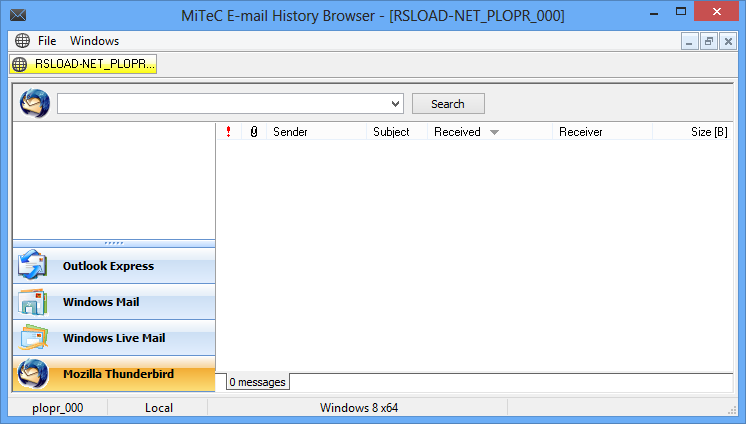Viewport: 746px width, 424px height.
Task: Minimize the main application window
Action: click(x=654, y=13)
